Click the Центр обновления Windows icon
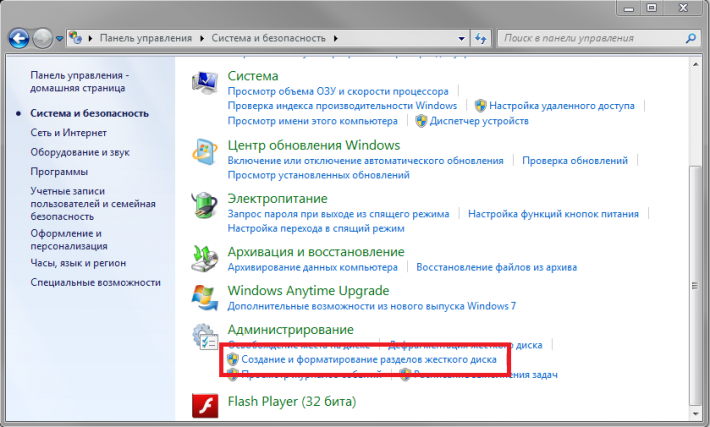 click(205, 152)
